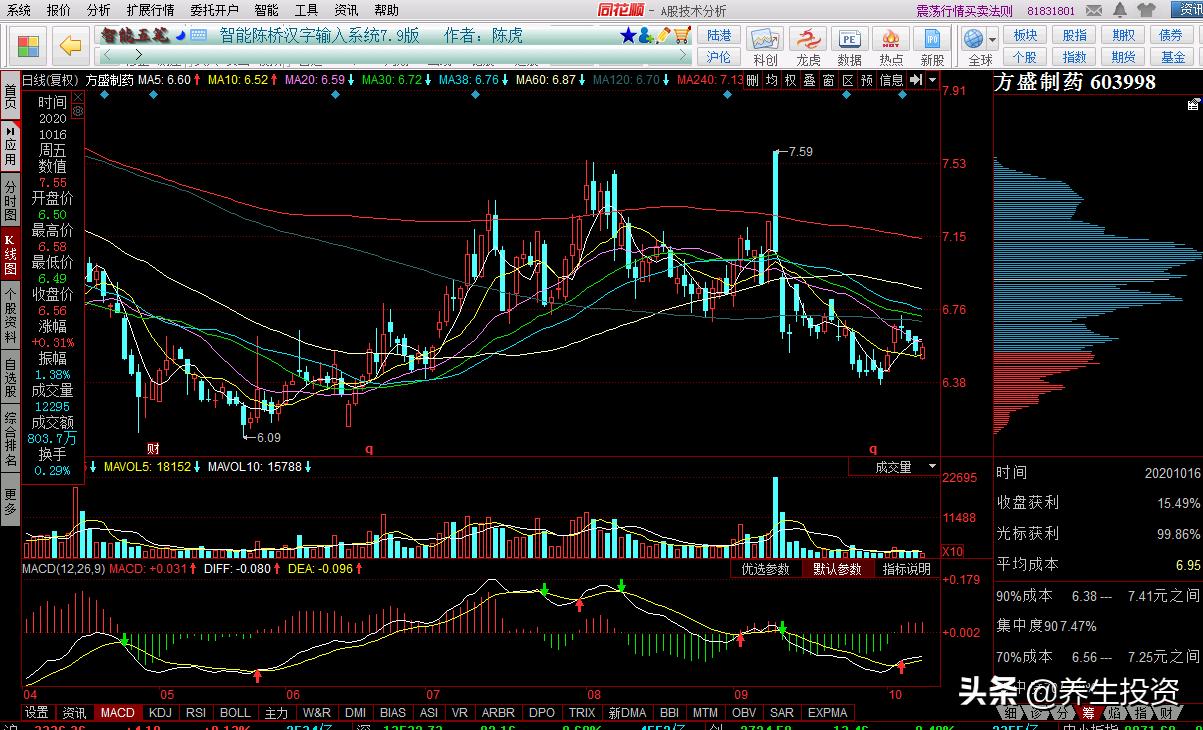This screenshot has height=730, width=1203.
Task: Click the 指标说明 button
Action: [906, 569]
